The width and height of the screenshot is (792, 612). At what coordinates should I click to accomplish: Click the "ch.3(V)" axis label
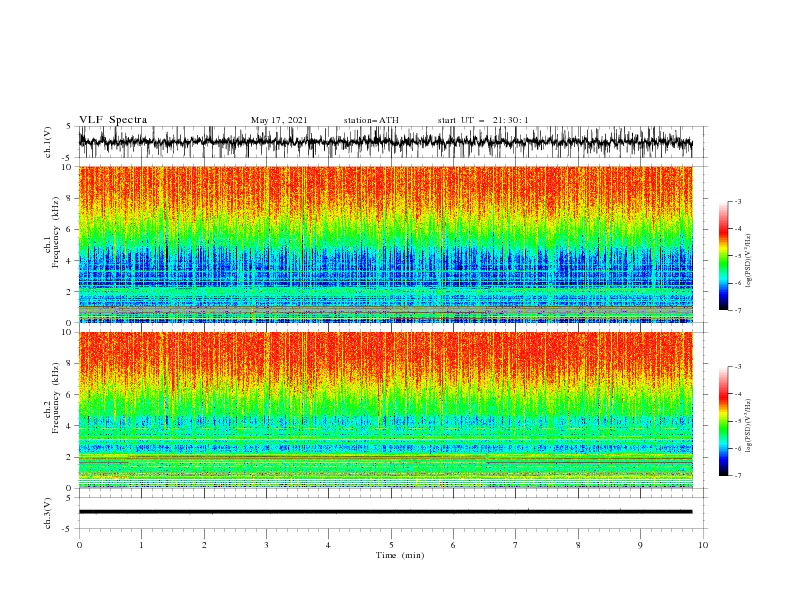(x=48, y=514)
